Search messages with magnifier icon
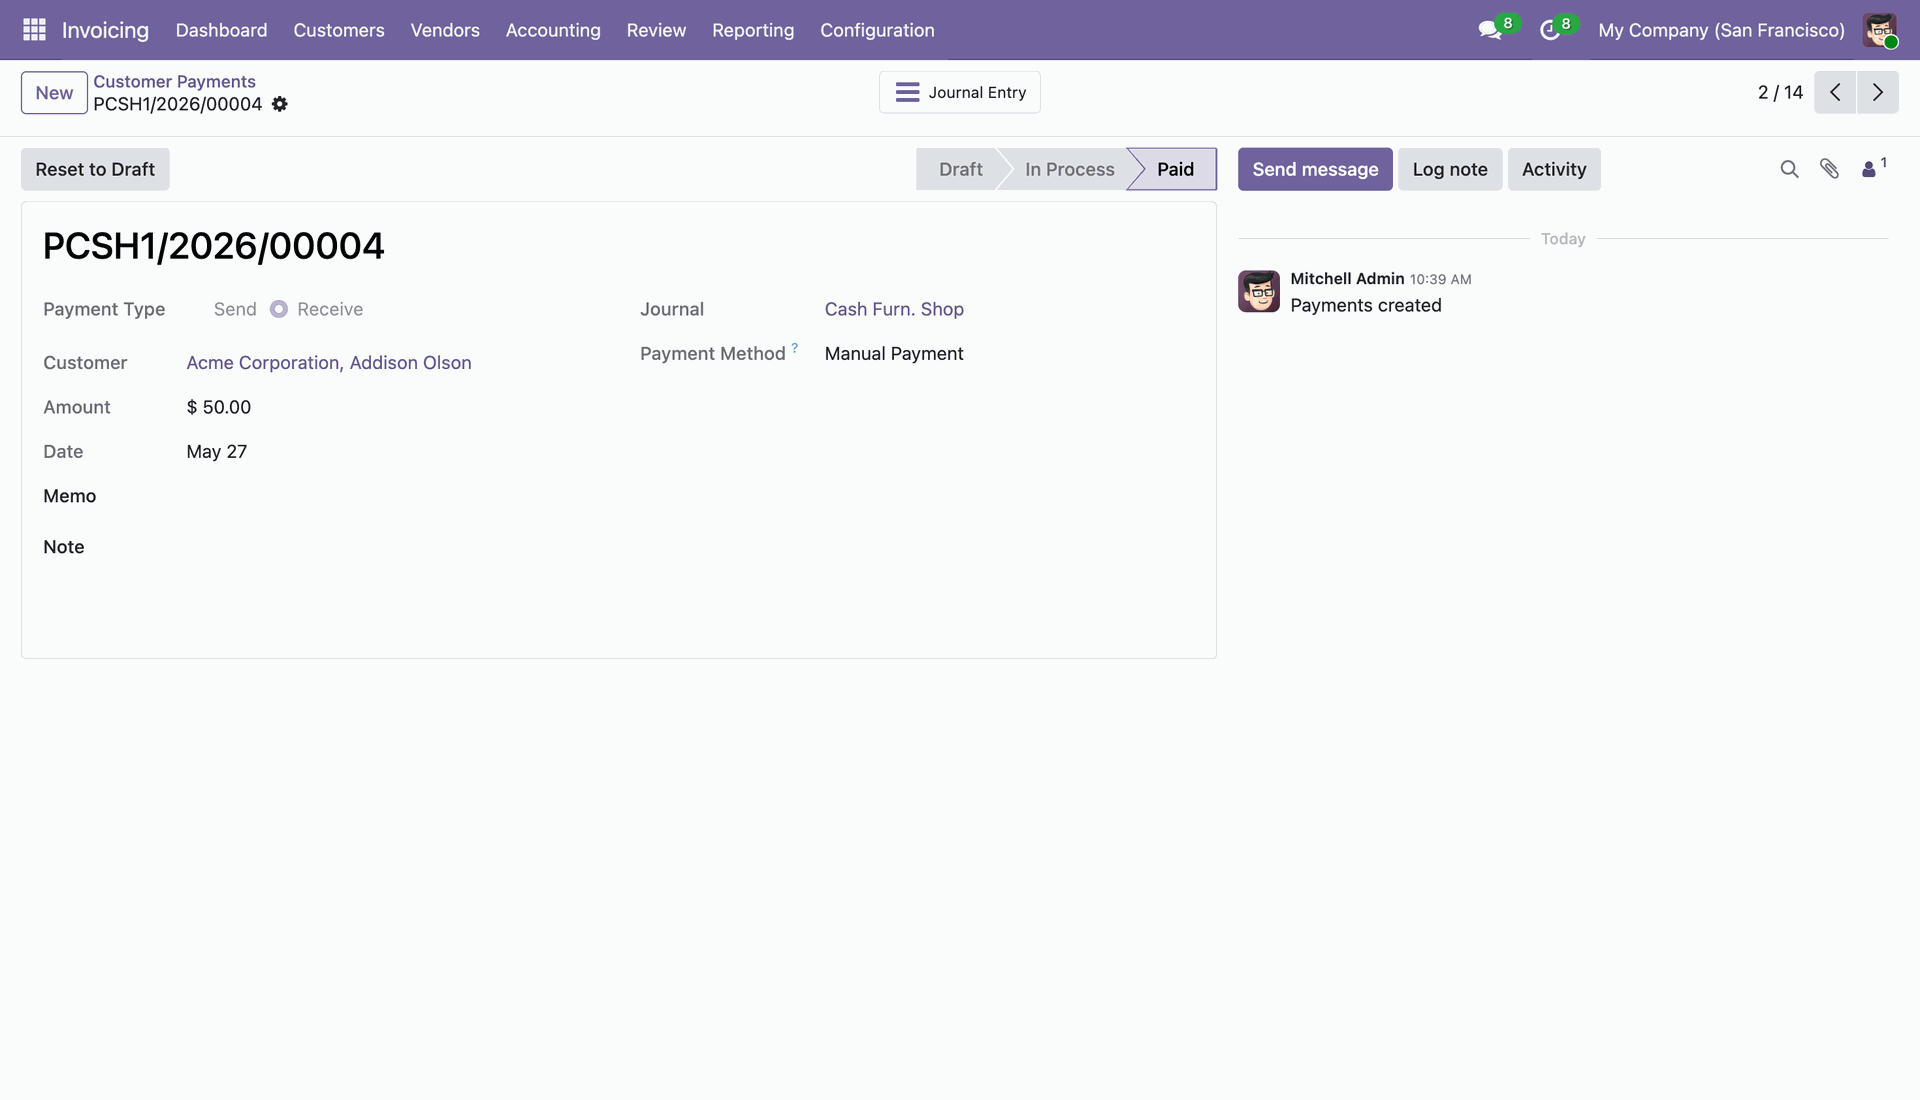Screen dimensions: 1920x1100 1789,169
